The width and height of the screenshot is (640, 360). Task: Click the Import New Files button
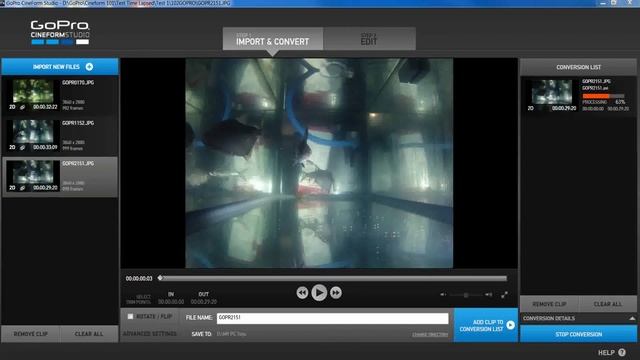[x=60, y=67]
